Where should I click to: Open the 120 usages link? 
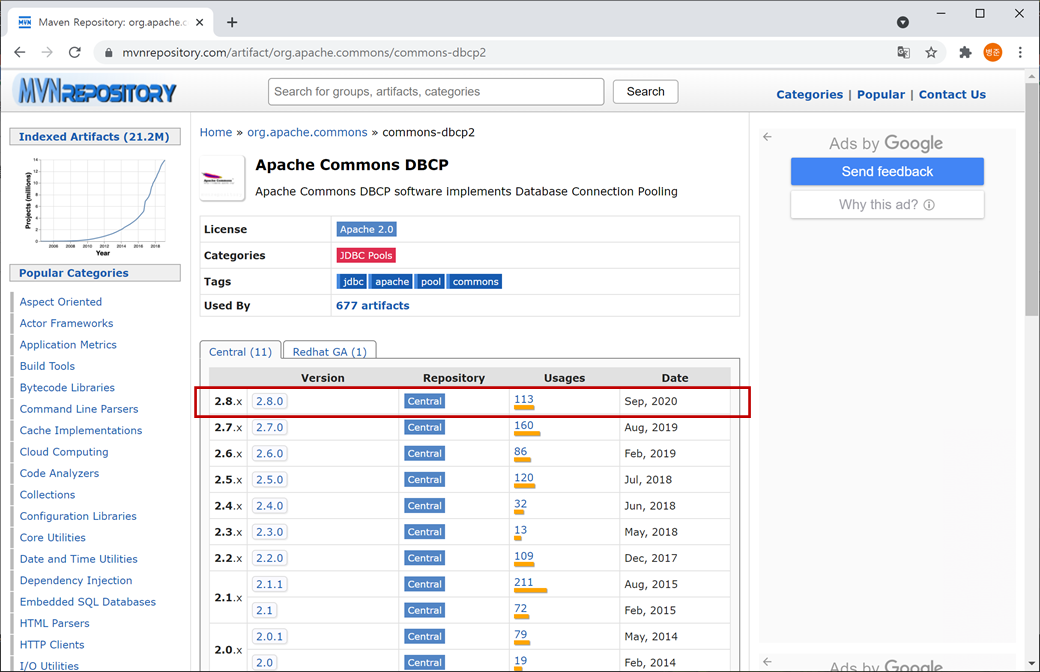tap(524, 478)
